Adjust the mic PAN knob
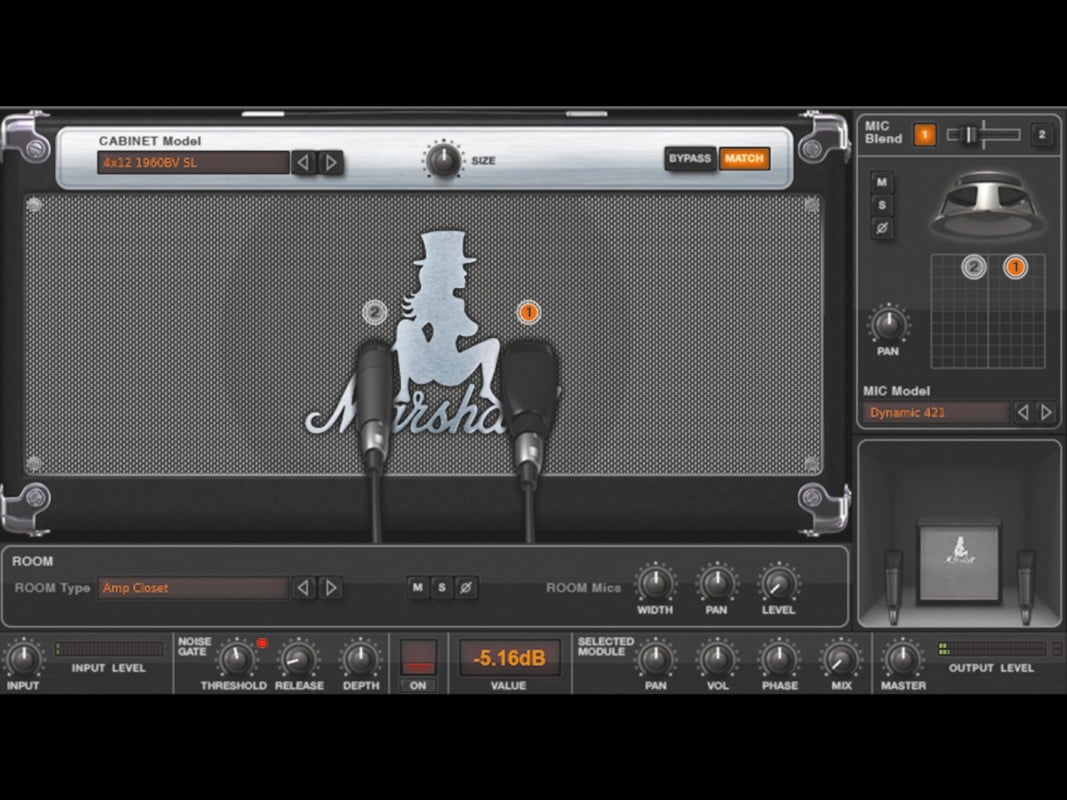1067x800 pixels. [x=888, y=324]
